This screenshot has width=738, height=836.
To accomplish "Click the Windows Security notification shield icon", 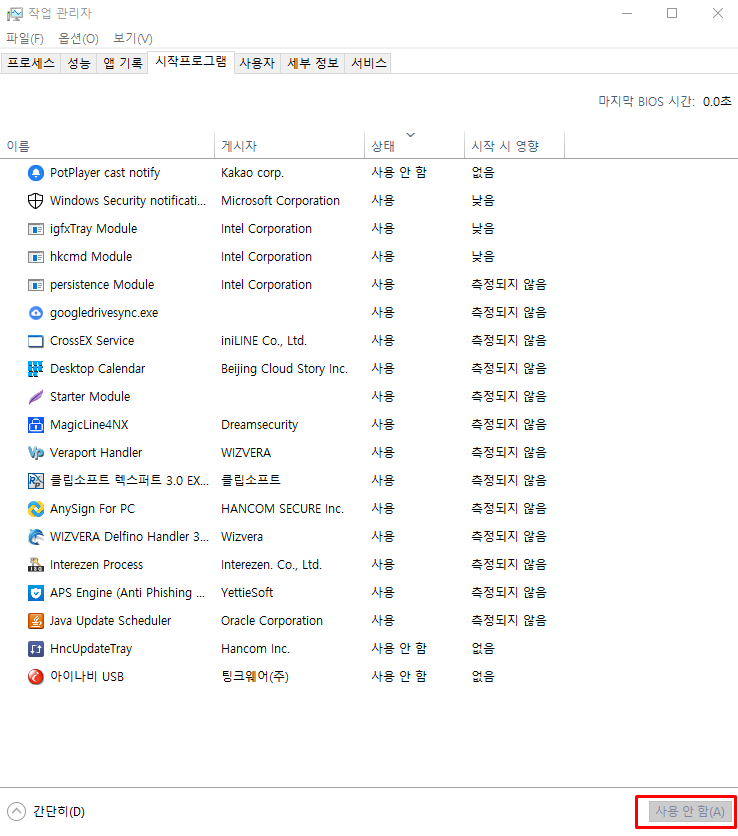I will [36, 201].
